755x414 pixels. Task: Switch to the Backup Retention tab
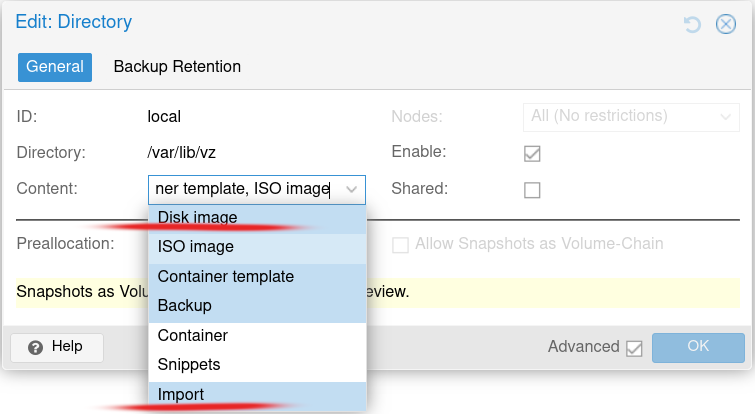177,67
